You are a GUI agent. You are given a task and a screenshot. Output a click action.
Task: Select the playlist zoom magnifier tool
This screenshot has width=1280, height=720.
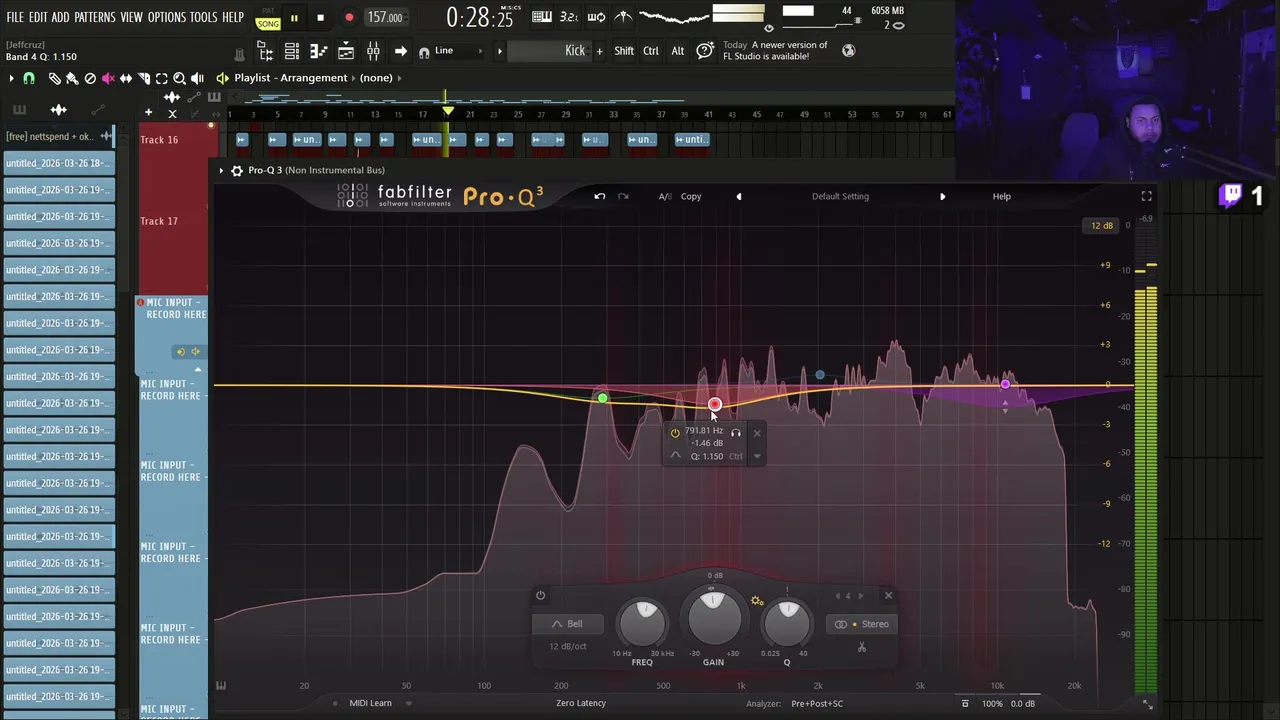[179, 78]
